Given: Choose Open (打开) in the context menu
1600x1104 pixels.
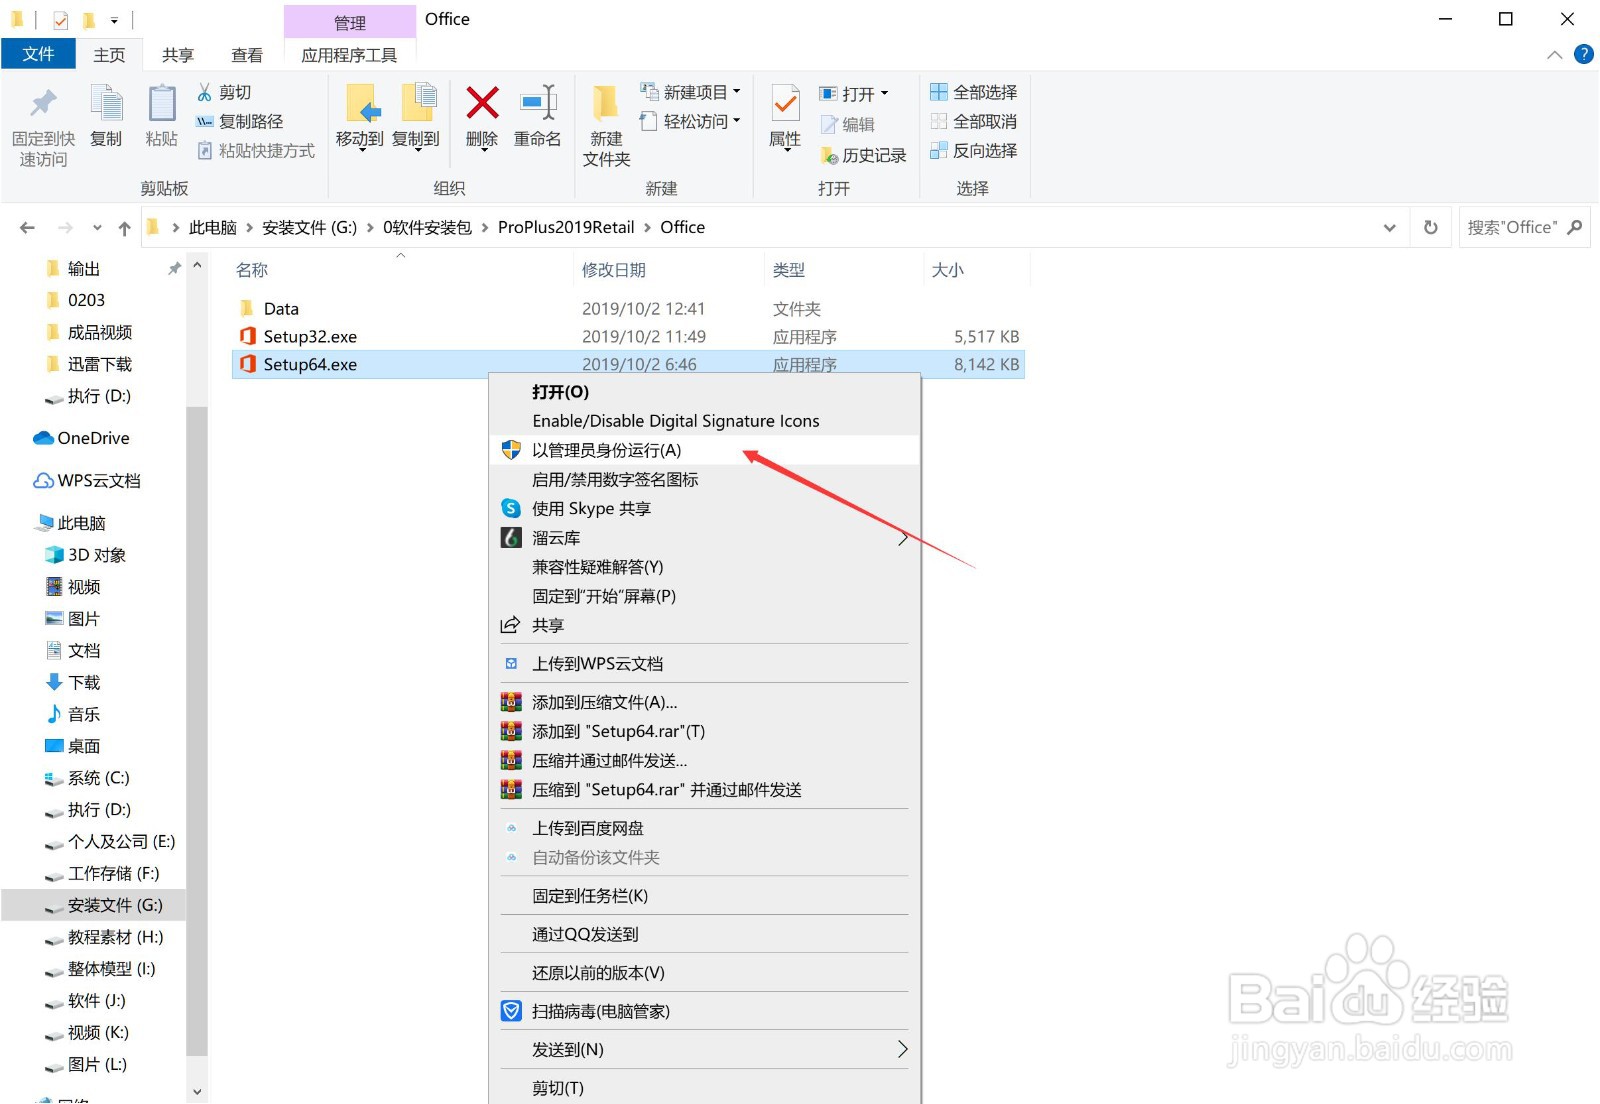Looking at the screenshot, I should coord(704,392).
